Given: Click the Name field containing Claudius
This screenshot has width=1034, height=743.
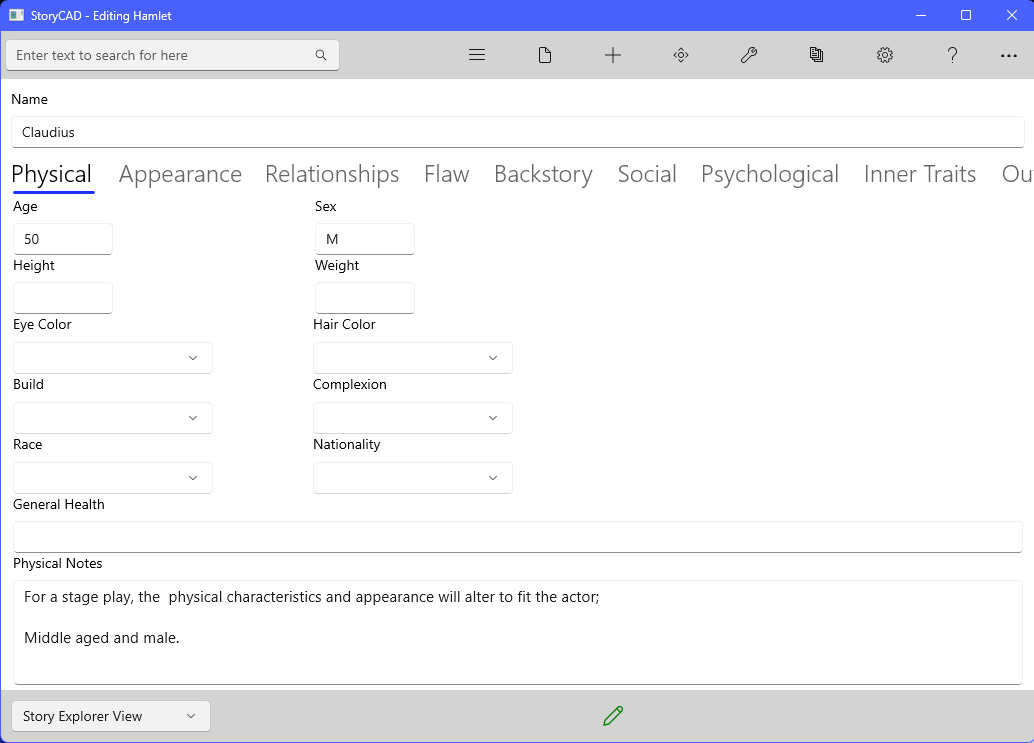Looking at the screenshot, I should click(x=518, y=133).
